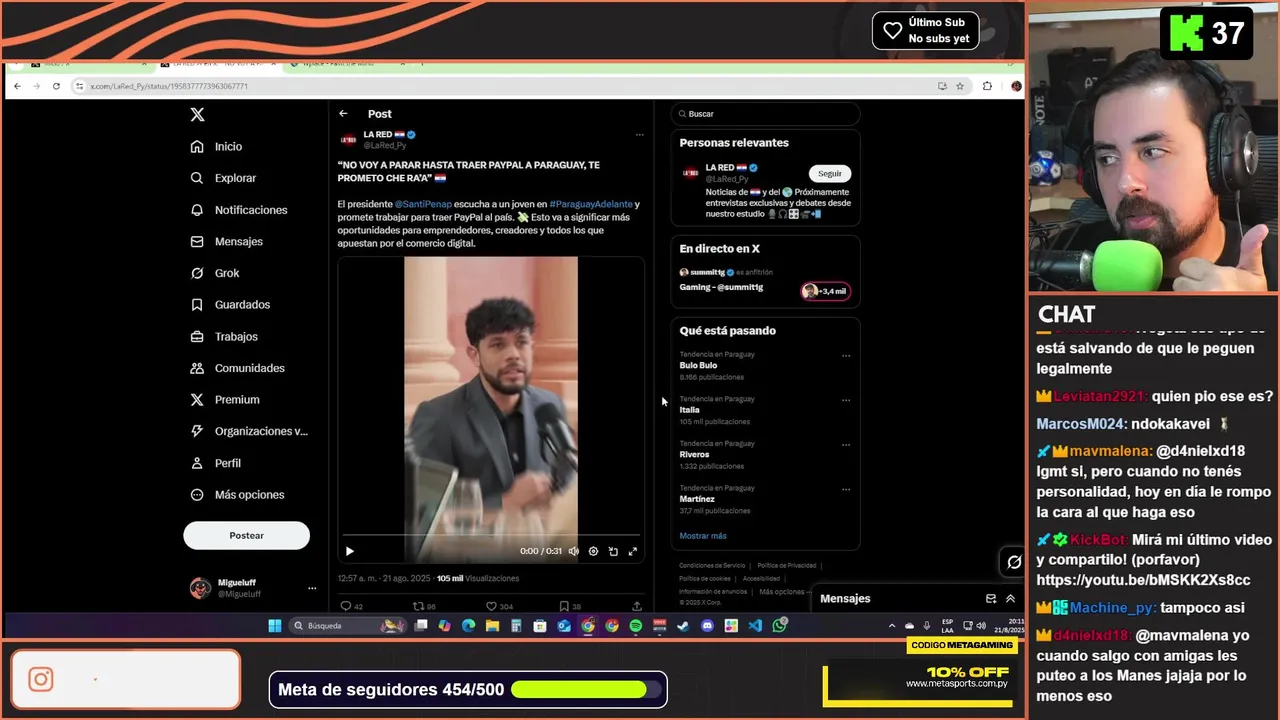Open the browser extensions puzzle icon
This screenshot has width=1280, height=720.
coord(987,86)
